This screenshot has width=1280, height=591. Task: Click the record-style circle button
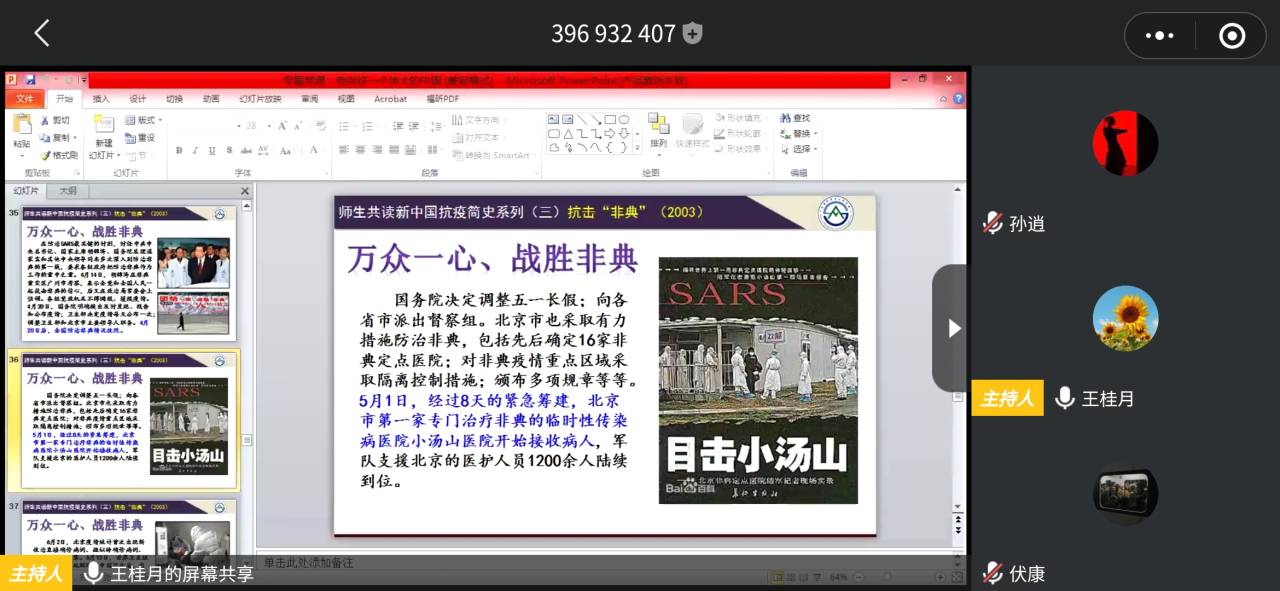point(1232,36)
